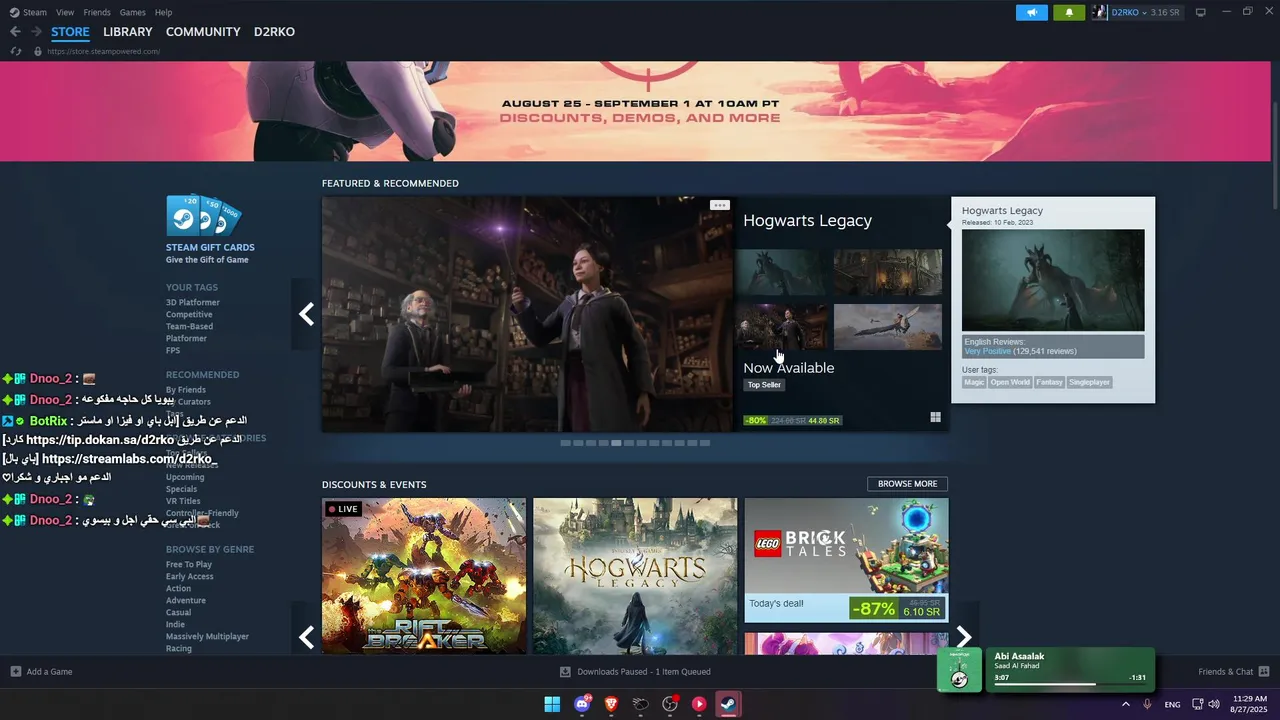
Task: Open the Competitive tag link
Action: (189, 314)
